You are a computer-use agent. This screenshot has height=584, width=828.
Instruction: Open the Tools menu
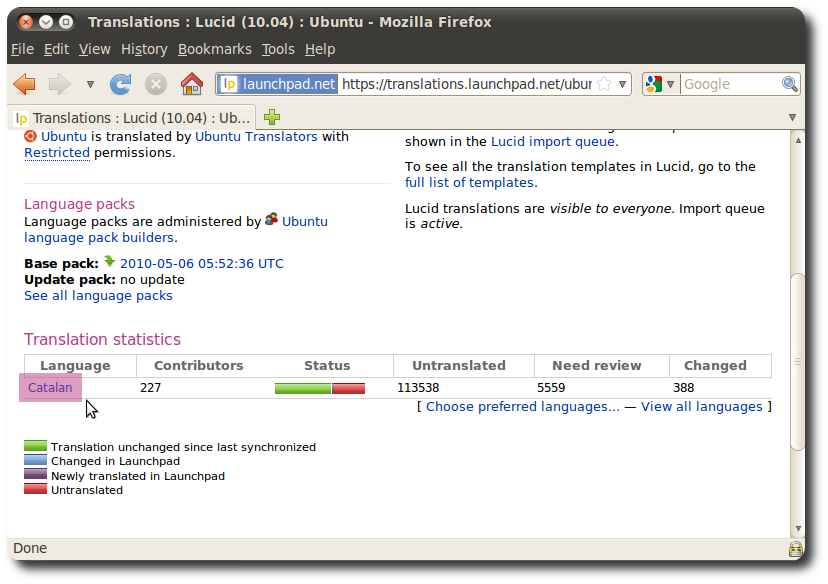278,49
